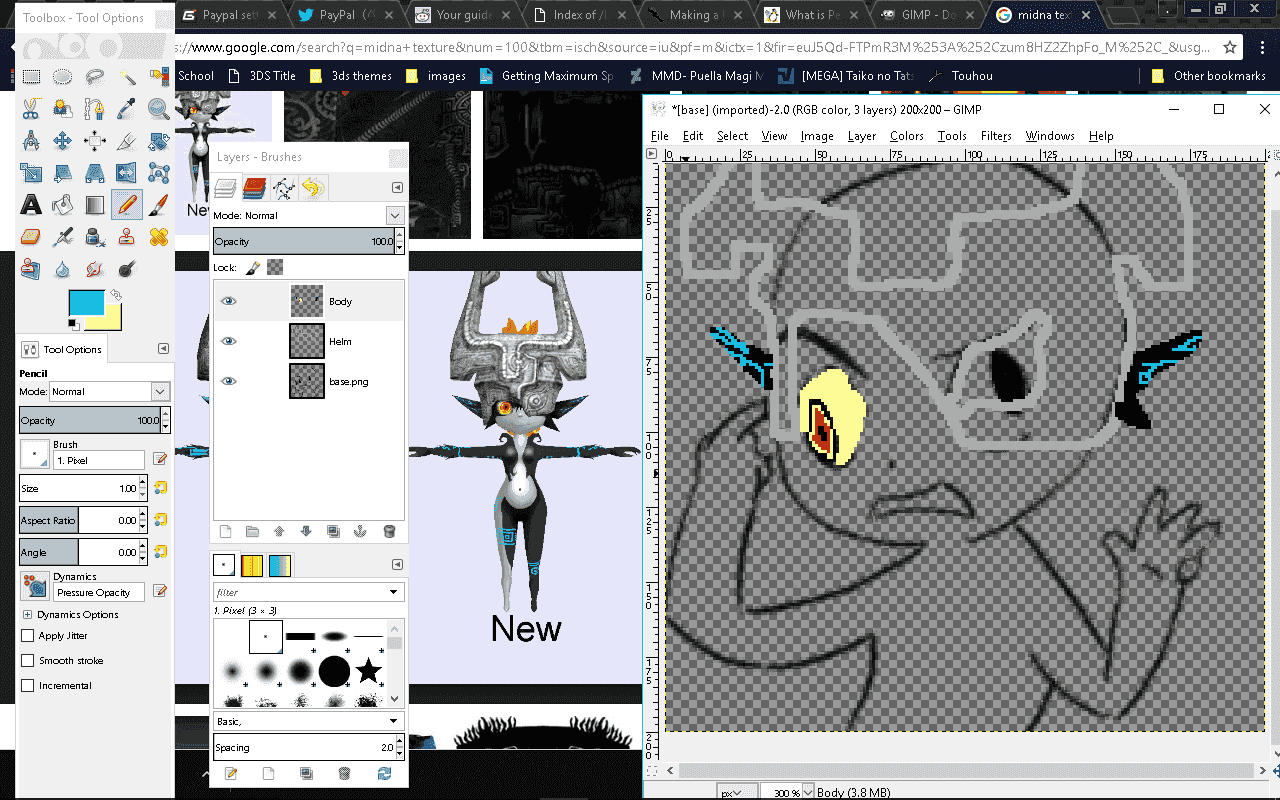Select the Text tool
Viewport: 1280px width, 800px height.
tap(31, 205)
